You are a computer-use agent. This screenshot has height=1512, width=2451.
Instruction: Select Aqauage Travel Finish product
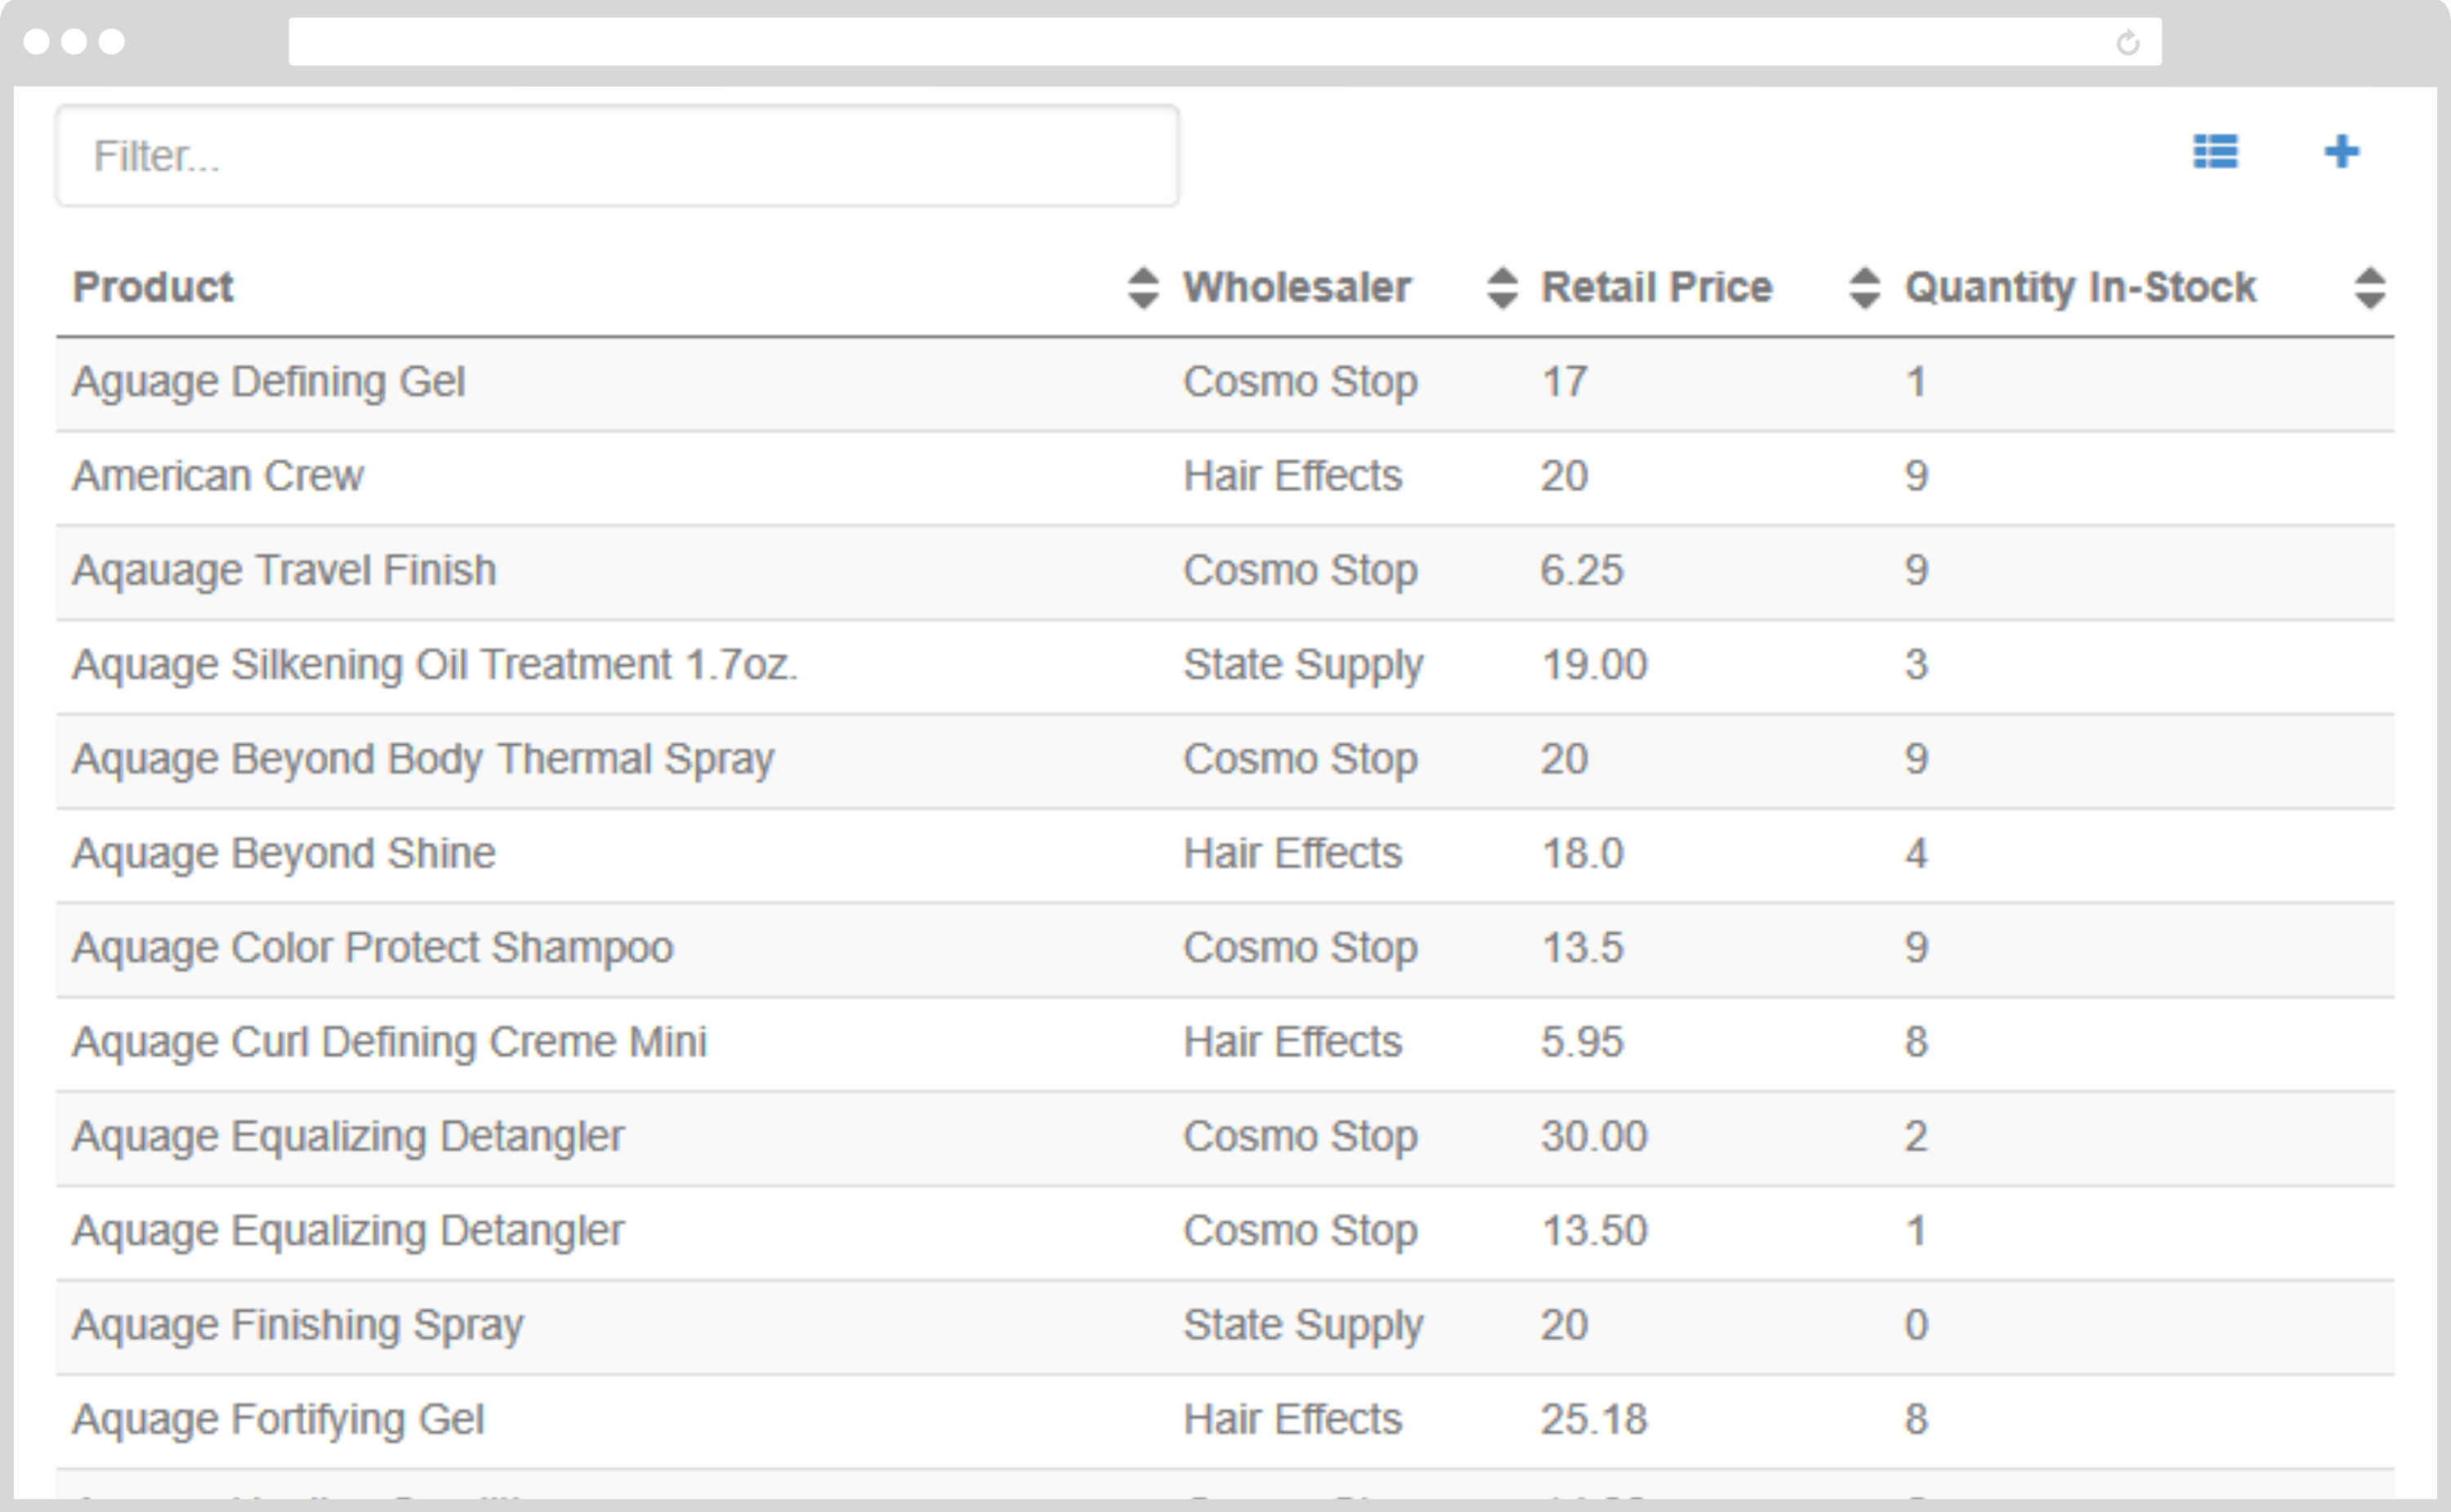click(284, 571)
